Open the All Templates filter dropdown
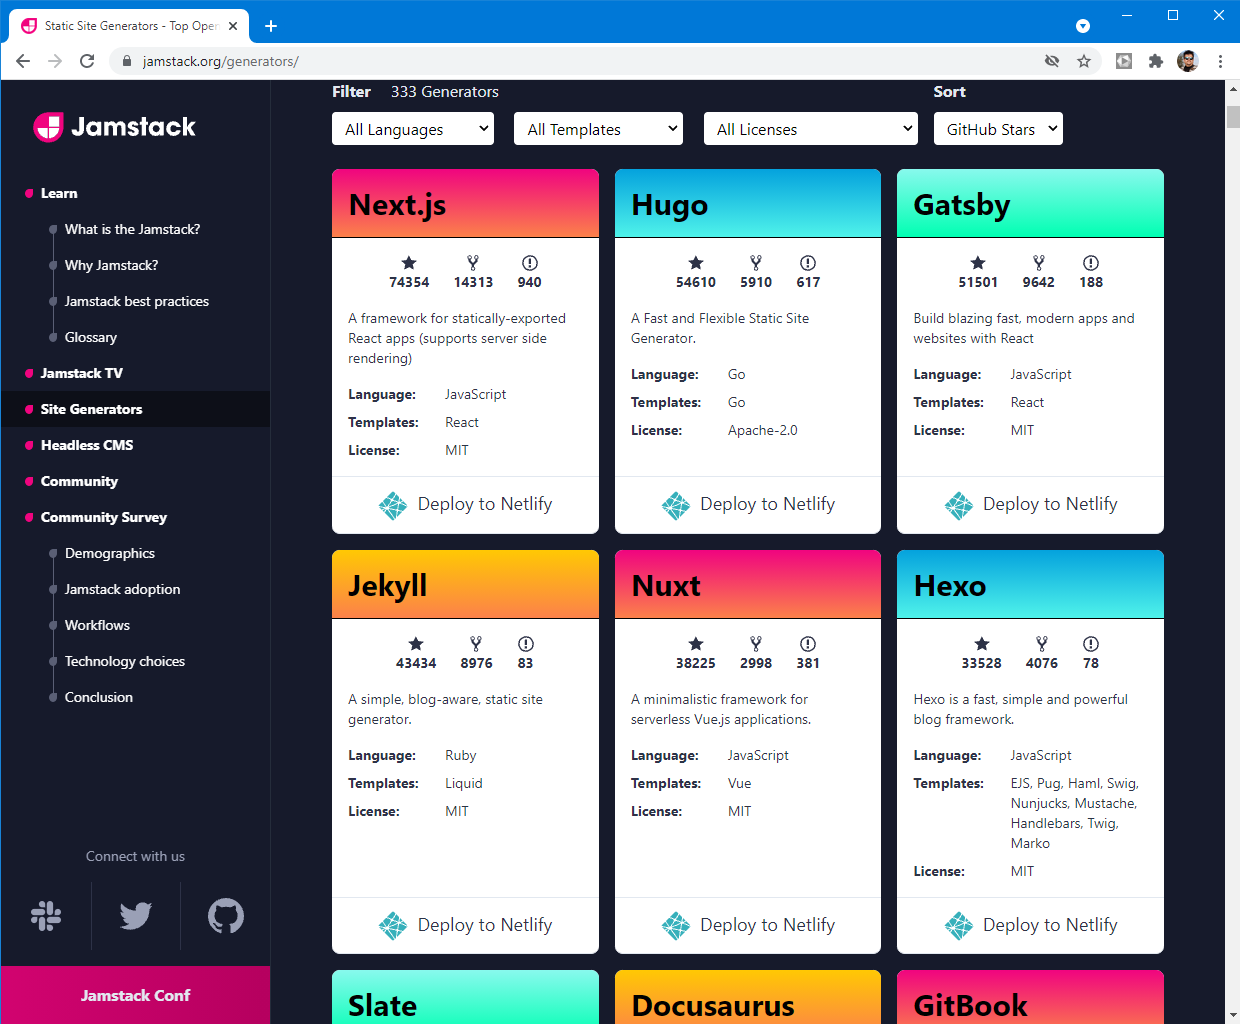 (x=598, y=129)
